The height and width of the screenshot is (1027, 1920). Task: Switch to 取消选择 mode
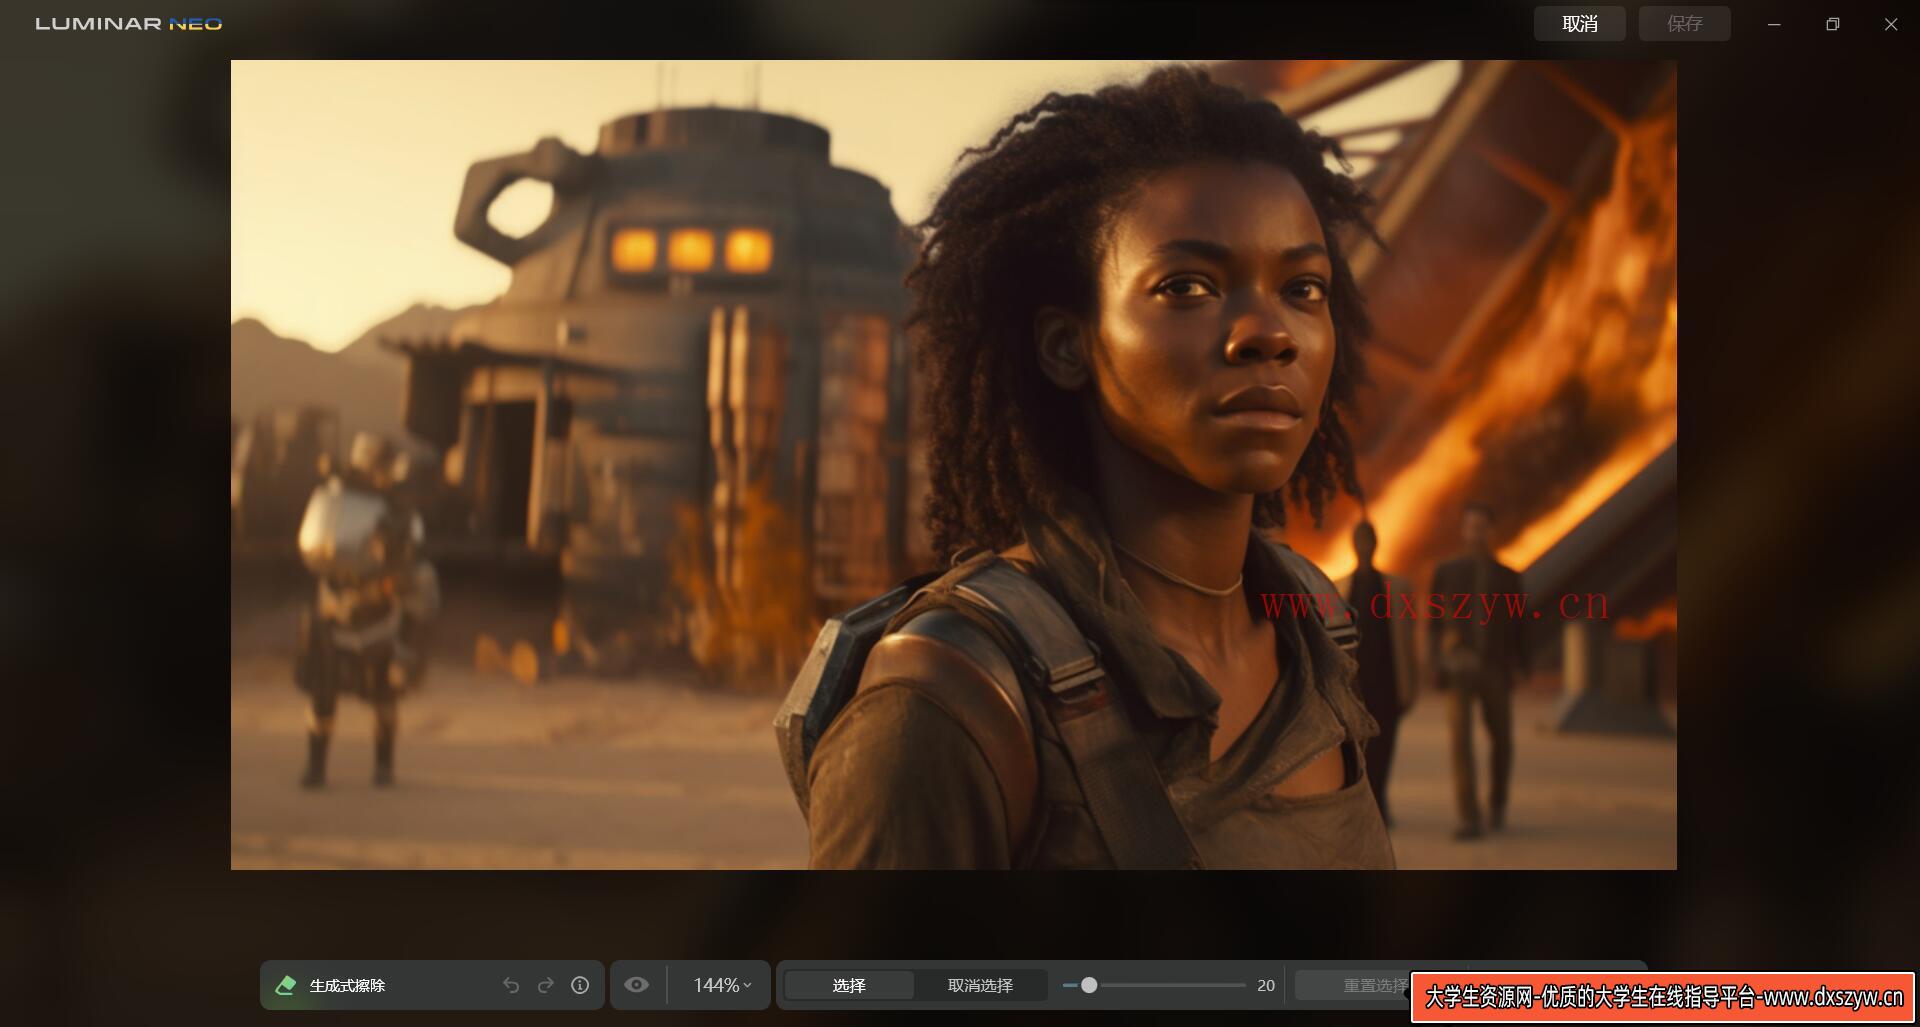(x=980, y=985)
